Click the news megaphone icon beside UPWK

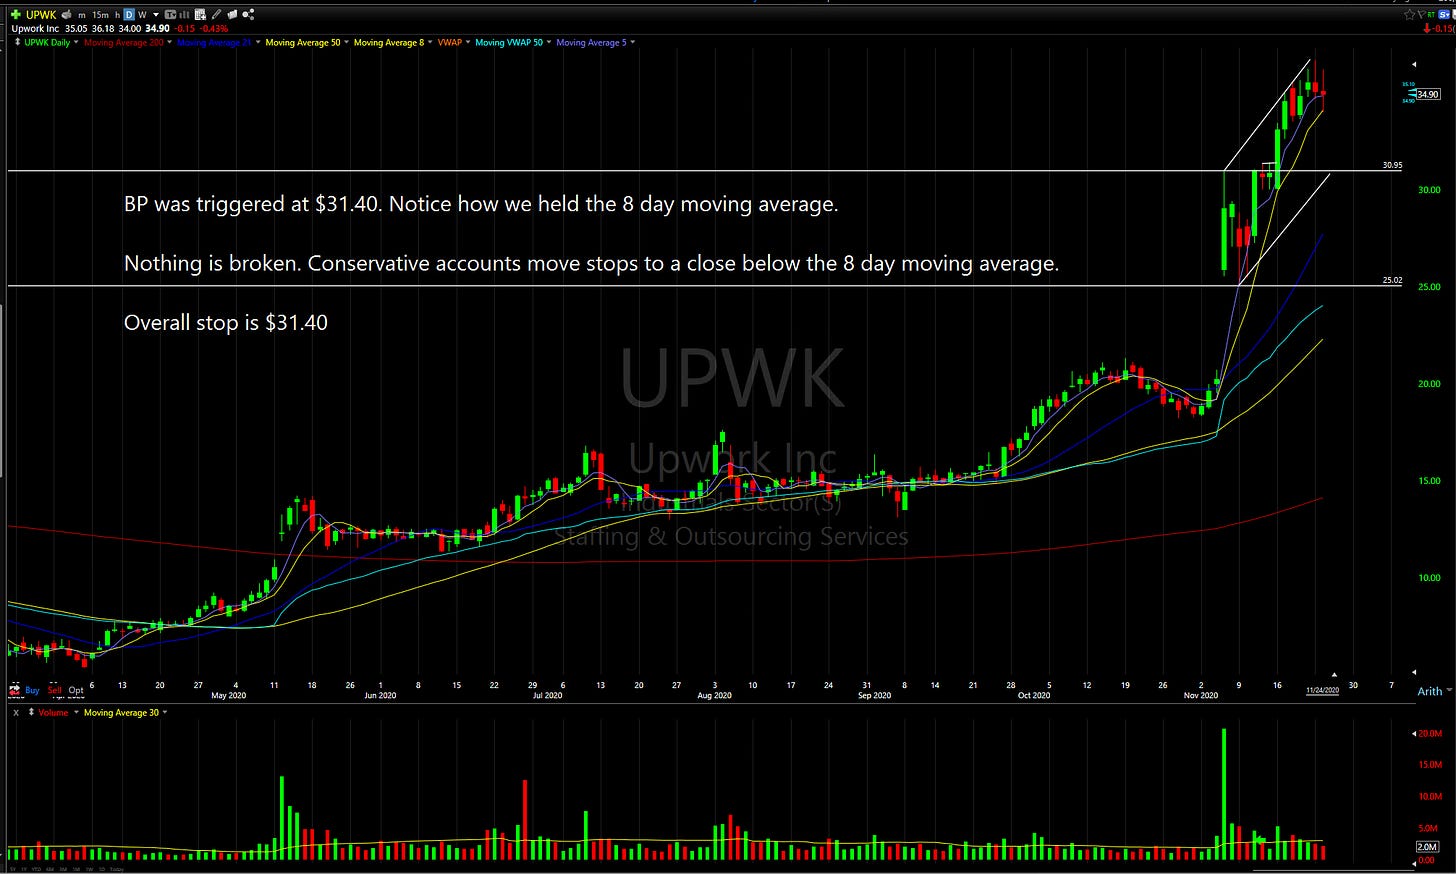[x=67, y=14]
